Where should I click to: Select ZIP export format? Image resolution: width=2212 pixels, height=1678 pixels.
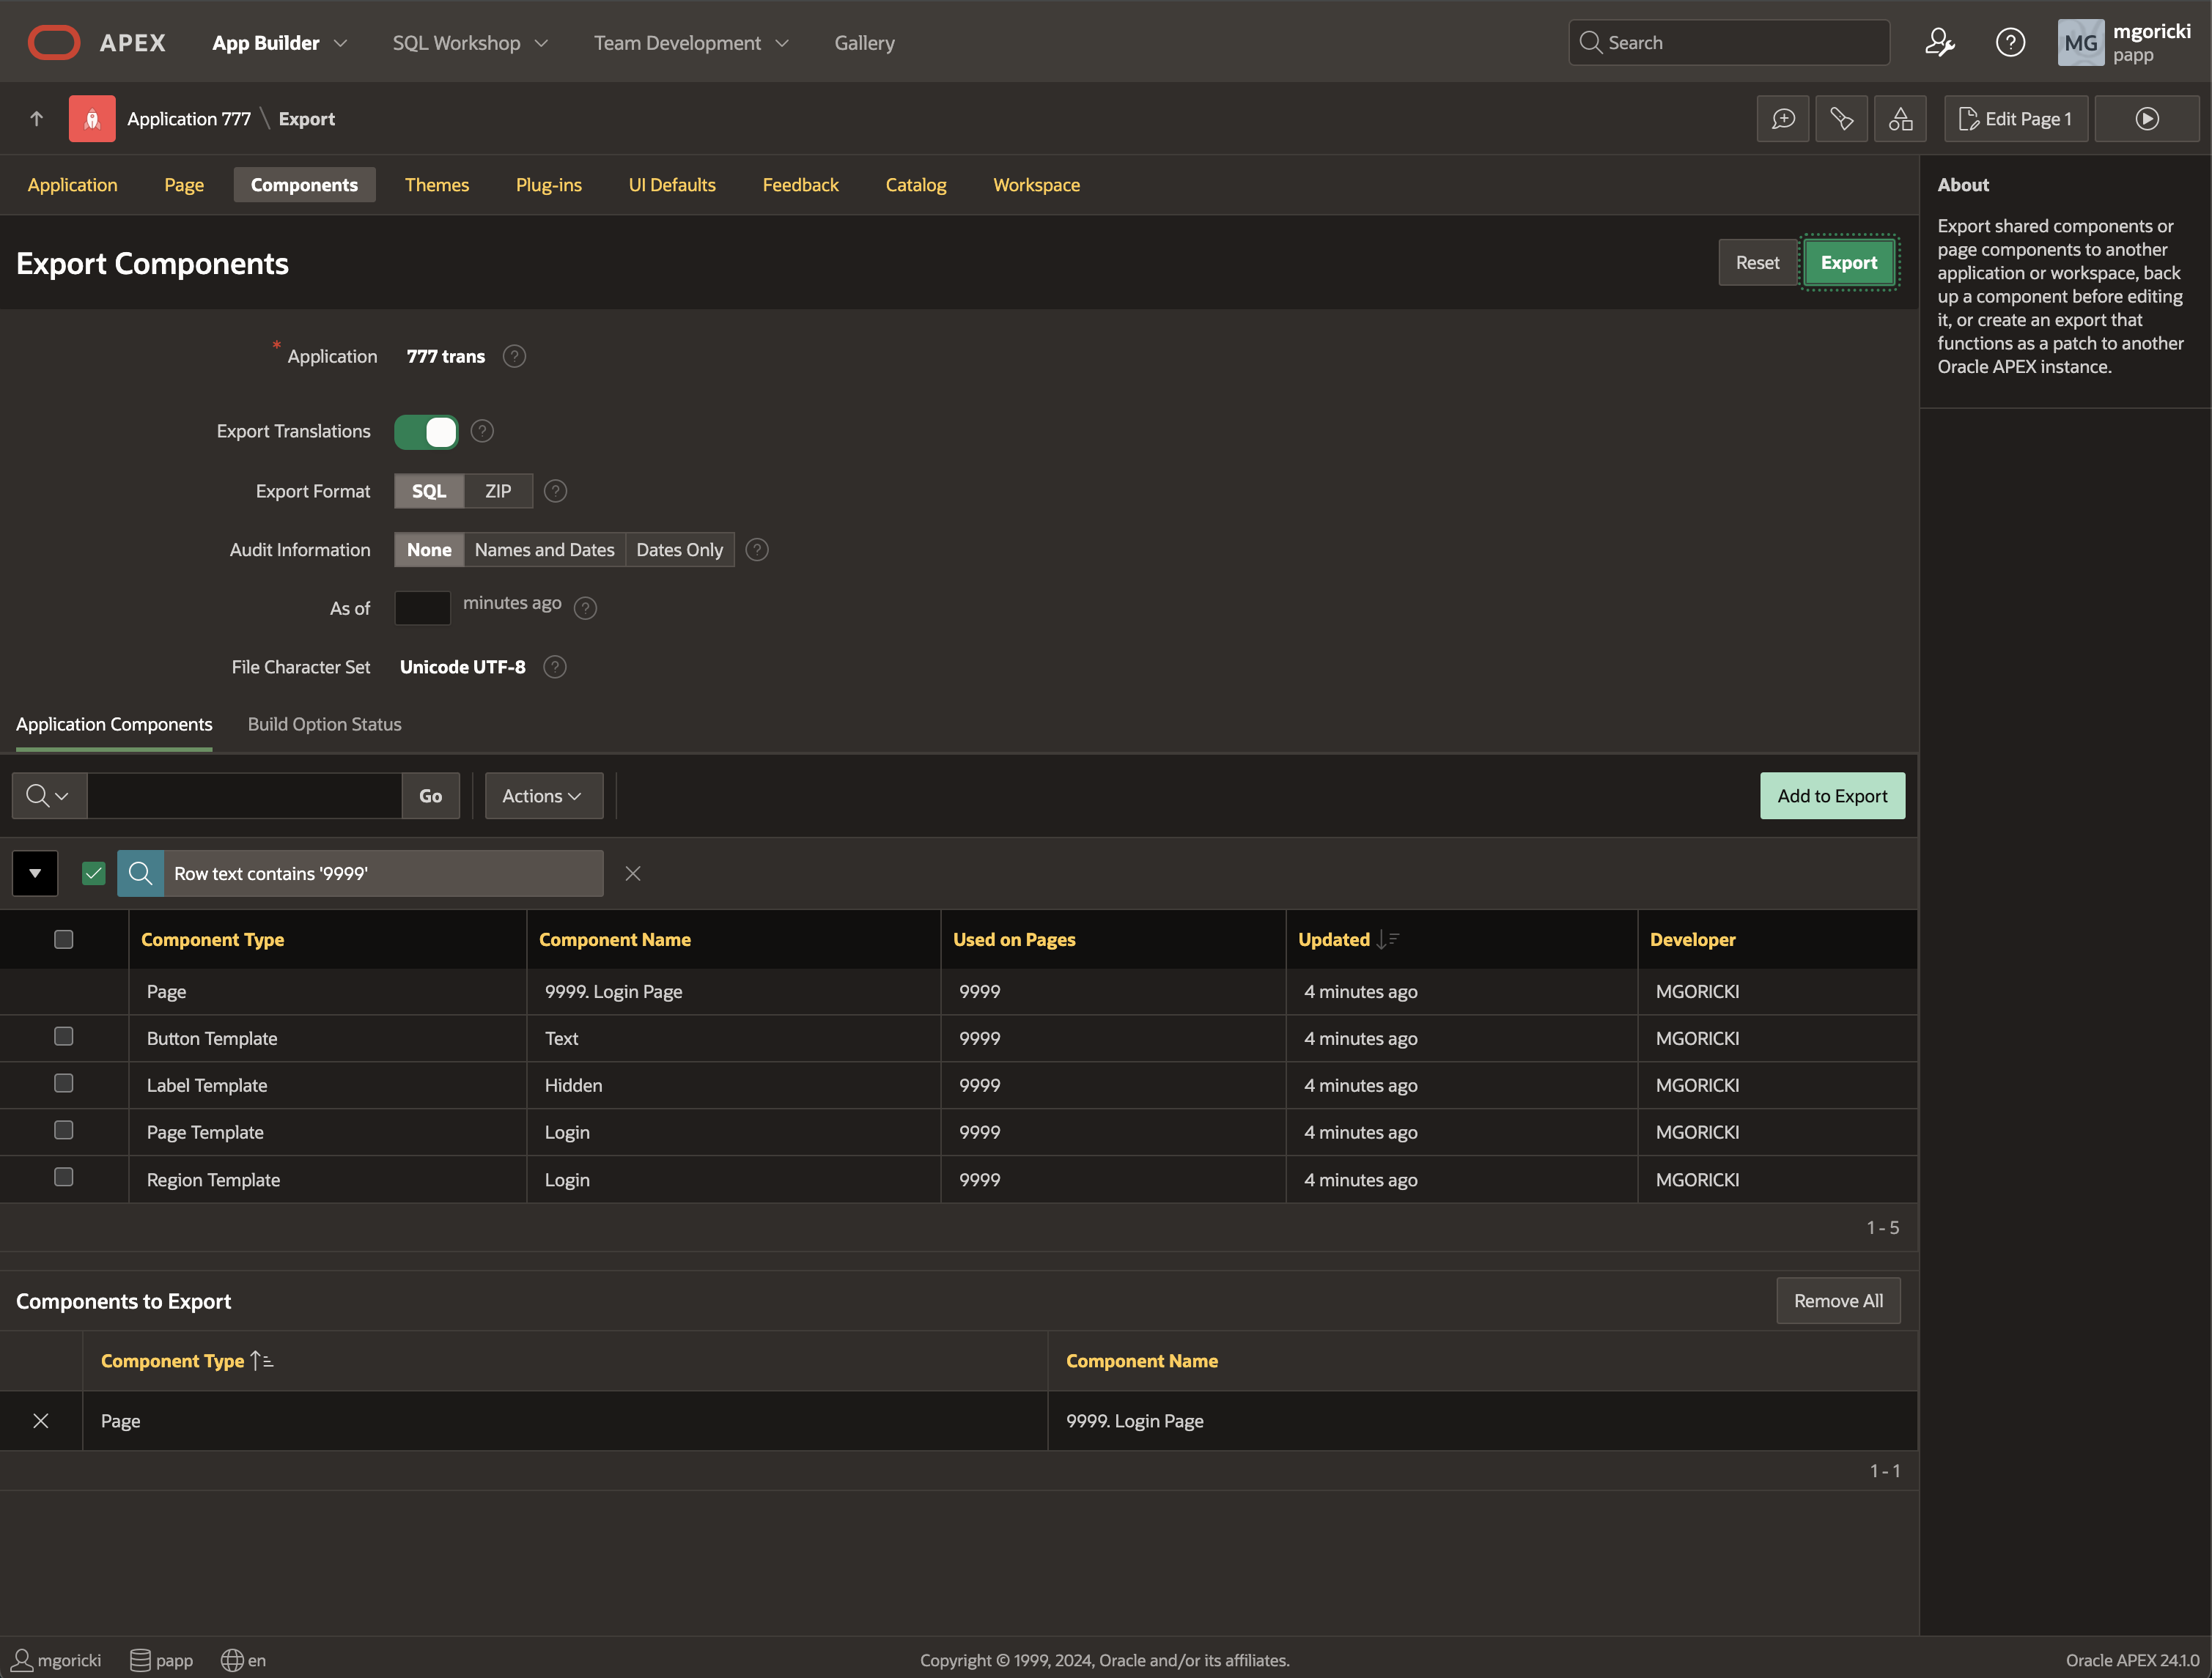pyautogui.click(x=498, y=491)
